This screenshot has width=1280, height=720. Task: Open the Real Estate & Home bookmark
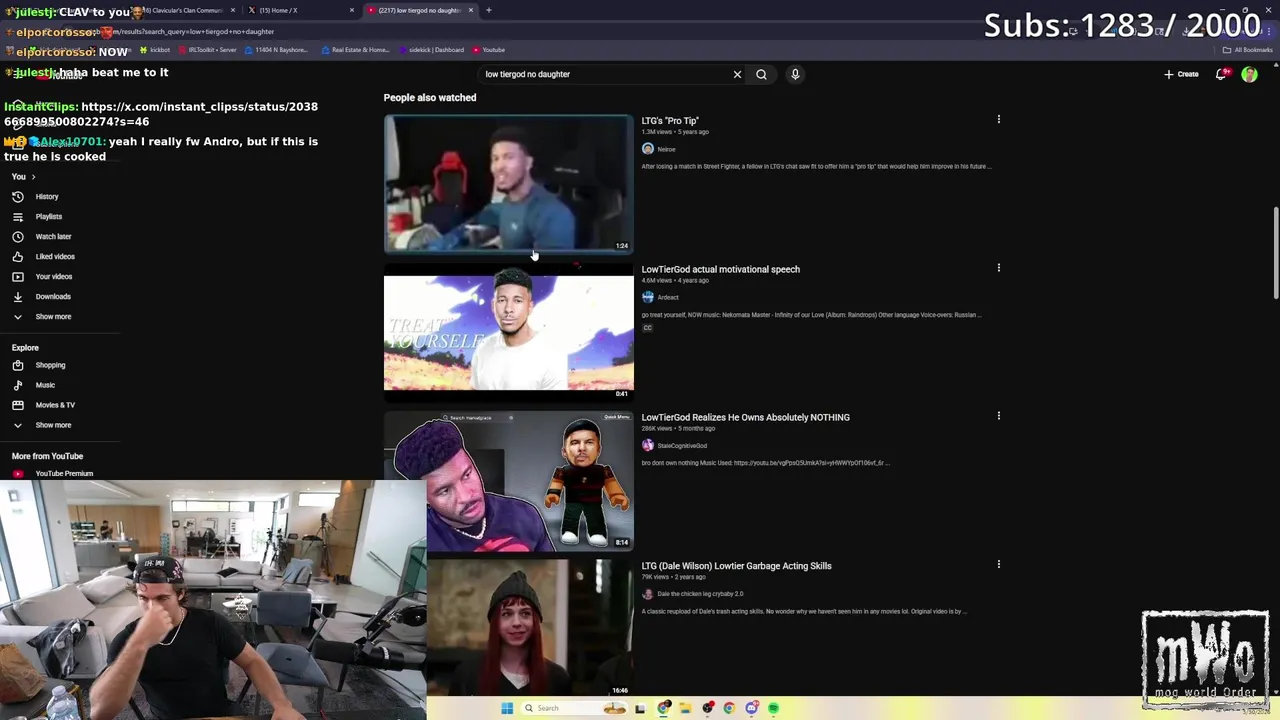pyautogui.click(x=355, y=50)
